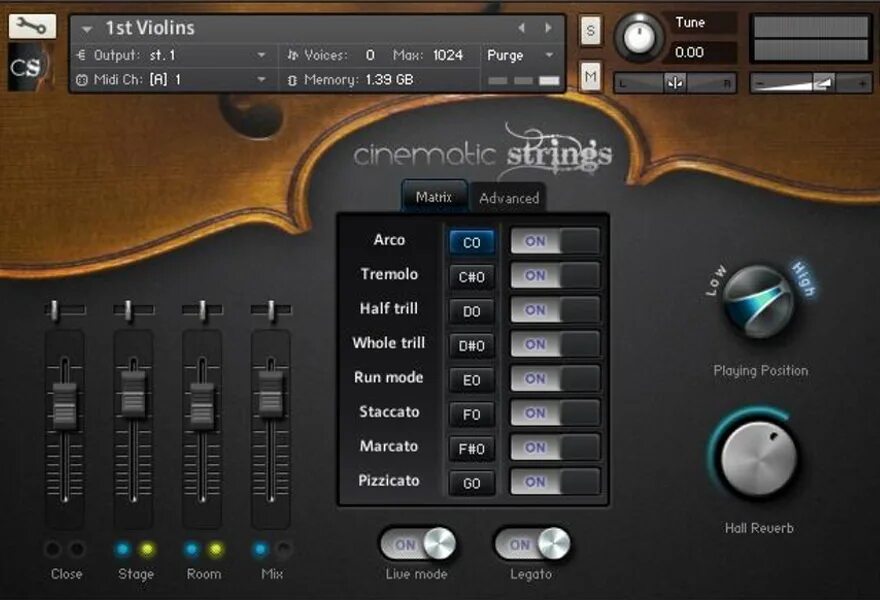Click the Room pan slider above the fader
The height and width of the screenshot is (600, 880).
202,310
